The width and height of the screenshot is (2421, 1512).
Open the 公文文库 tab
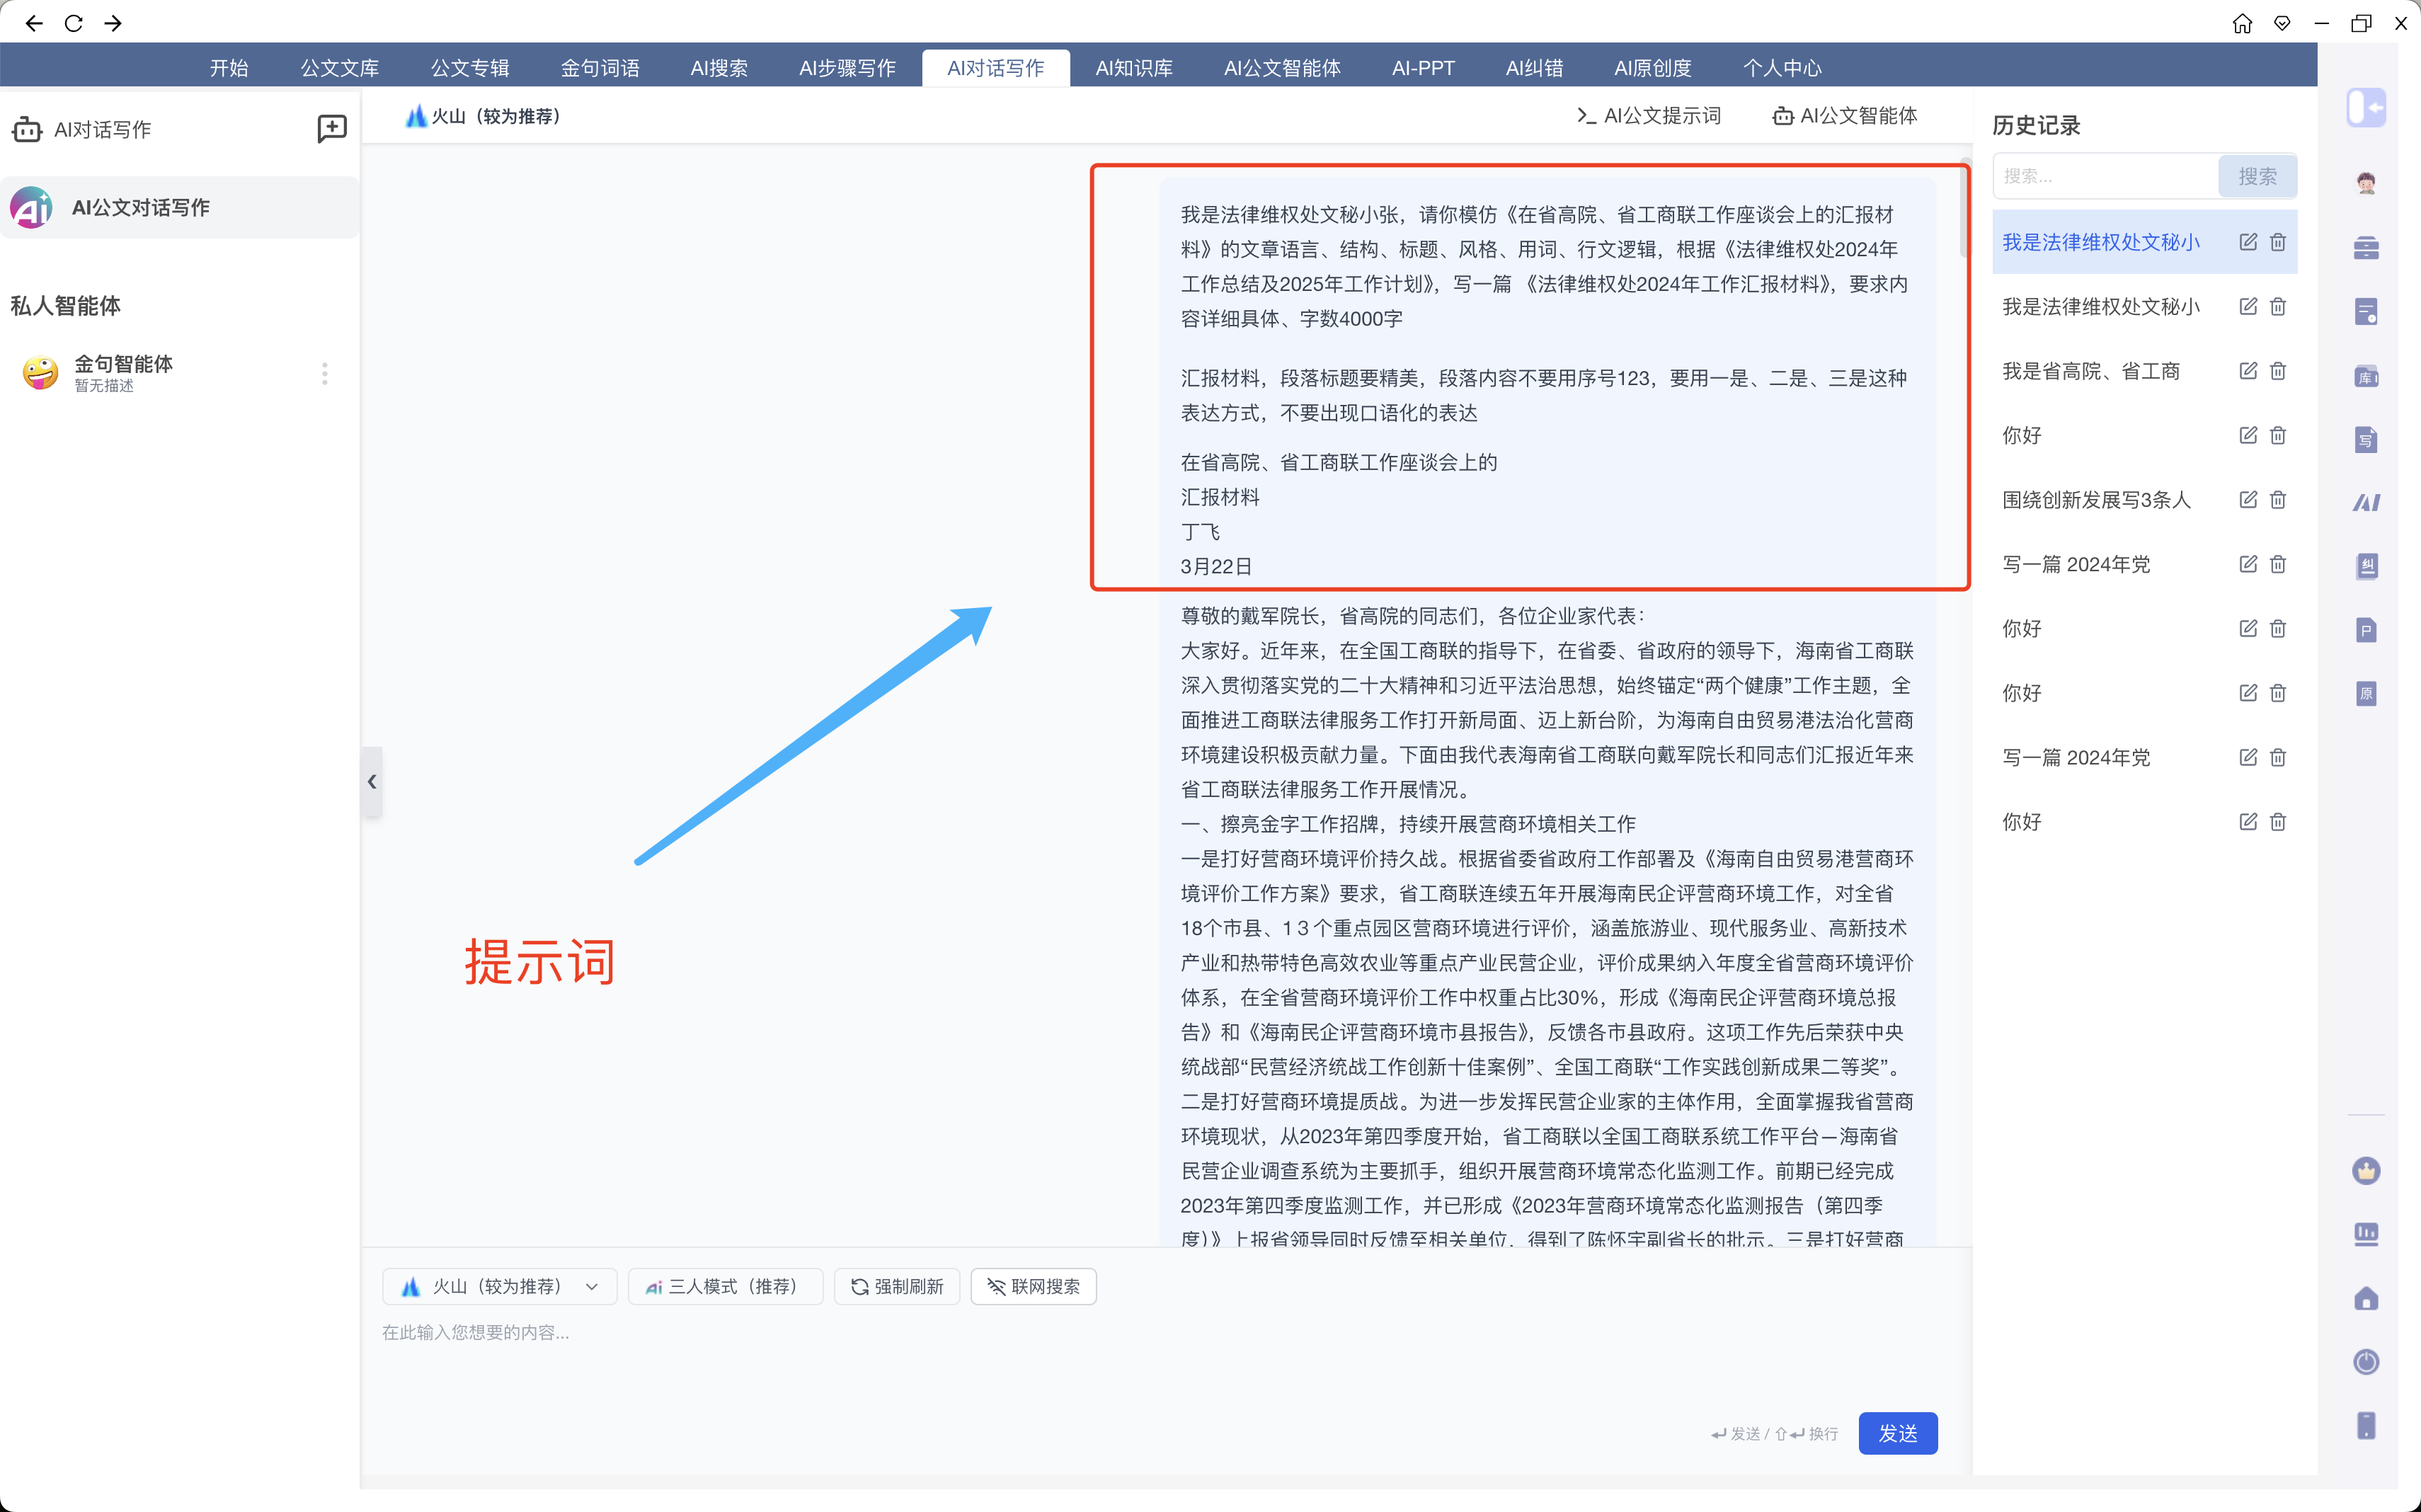tap(339, 68)
